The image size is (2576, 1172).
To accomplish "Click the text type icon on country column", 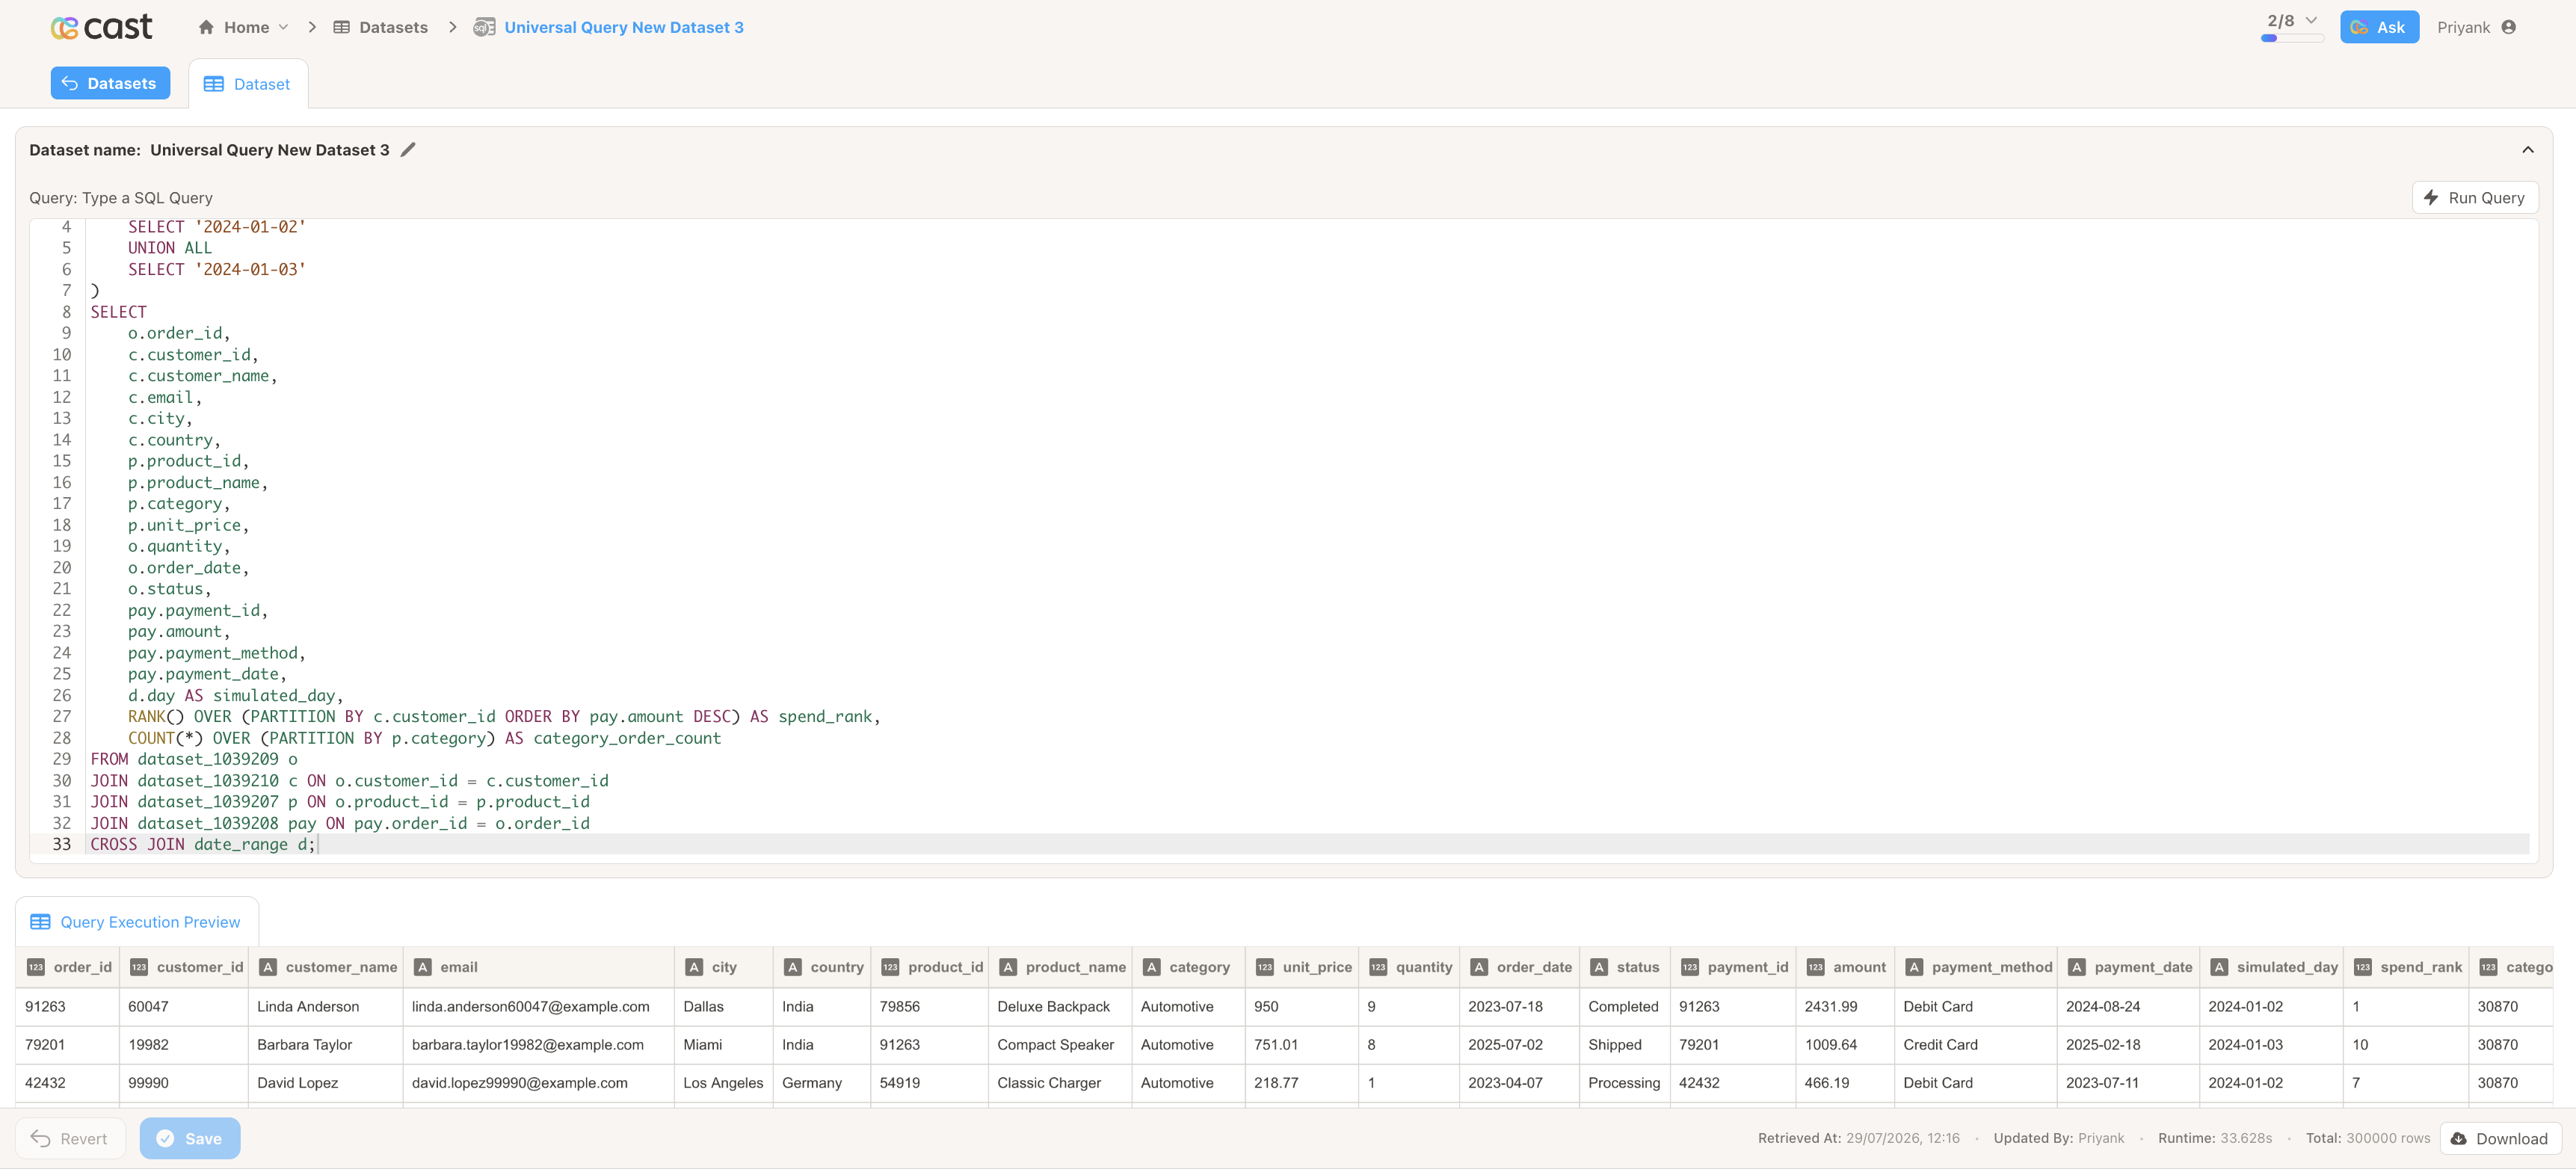I will click(793, 967).
